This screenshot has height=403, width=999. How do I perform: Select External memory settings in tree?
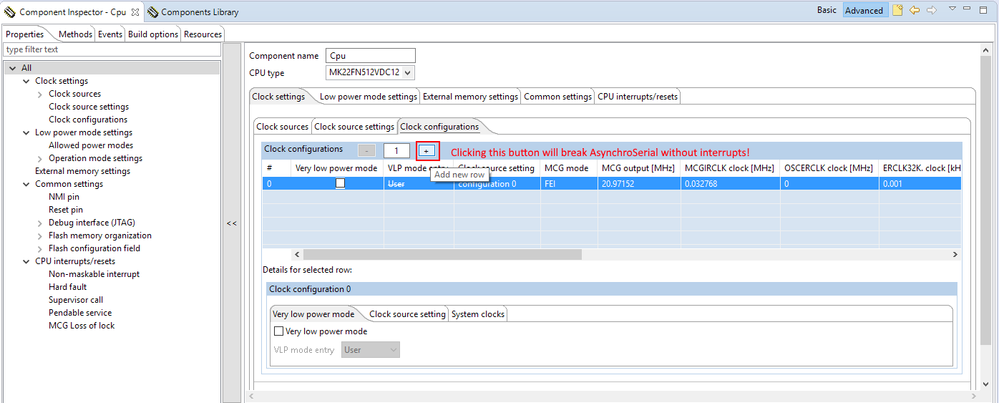pos(83,171)
